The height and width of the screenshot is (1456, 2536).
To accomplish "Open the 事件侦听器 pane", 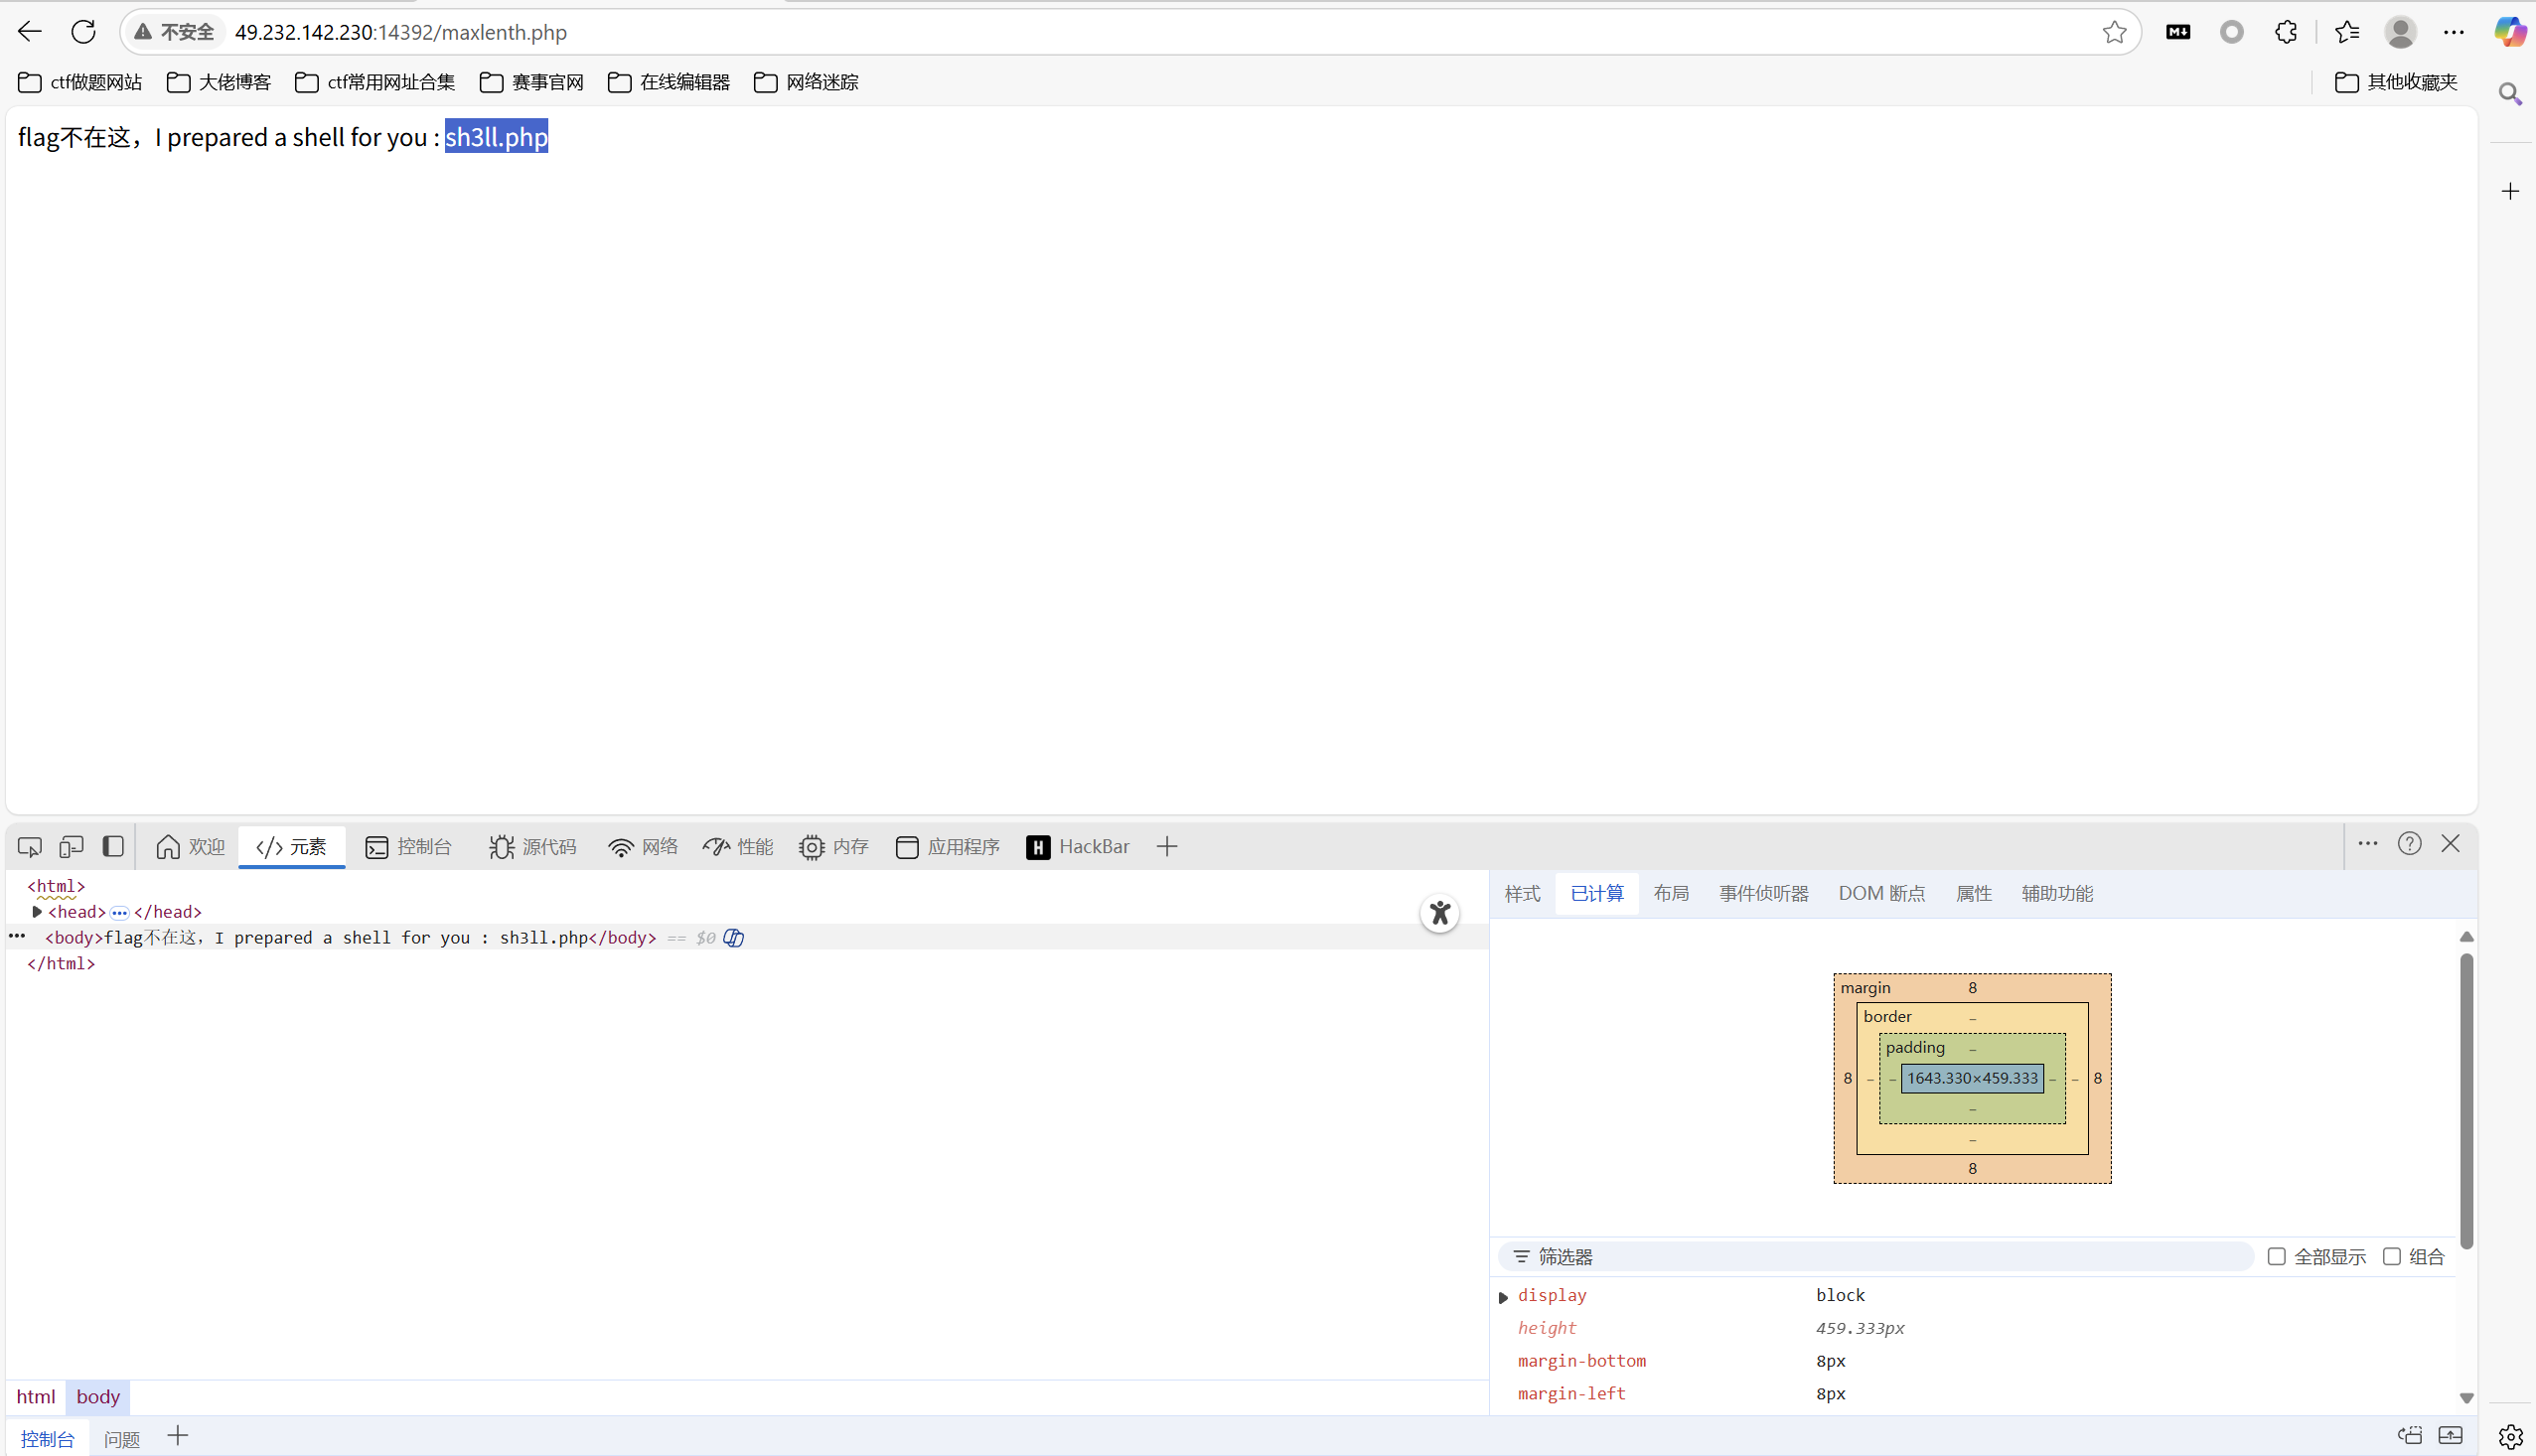I will [x=1763, y=893].
